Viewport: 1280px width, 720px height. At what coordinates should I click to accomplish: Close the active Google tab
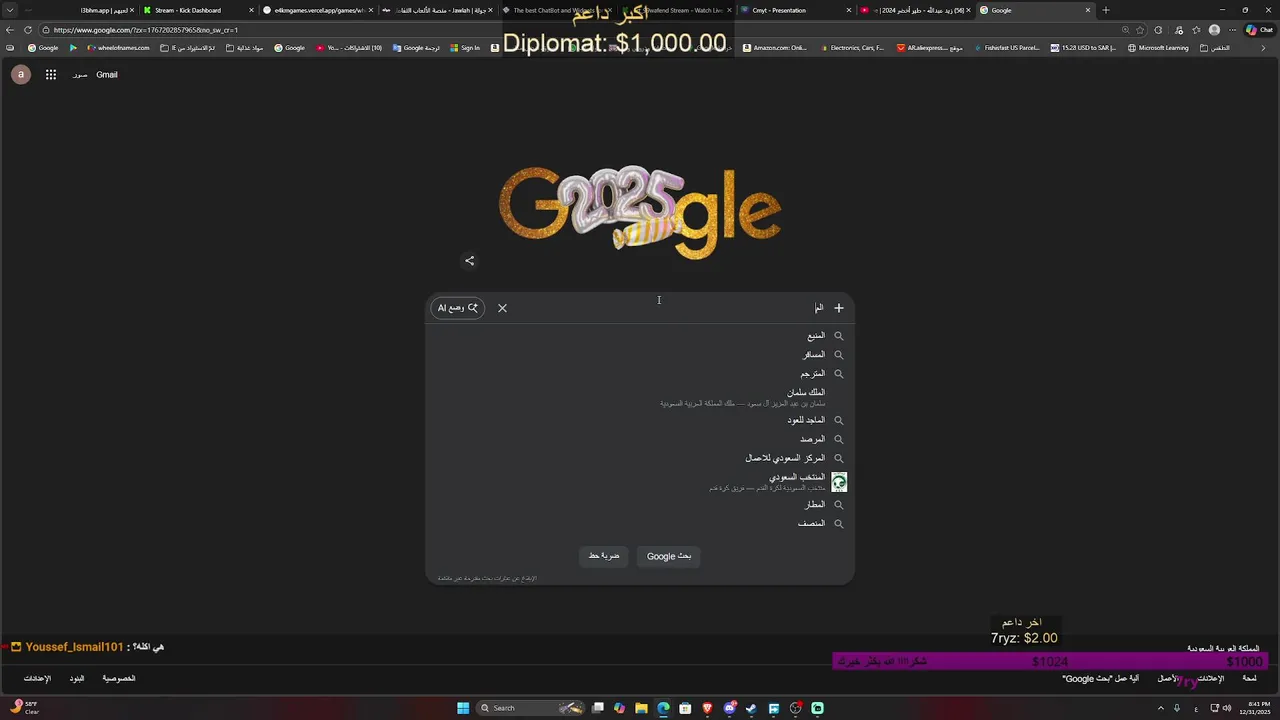pos(1088,10)
